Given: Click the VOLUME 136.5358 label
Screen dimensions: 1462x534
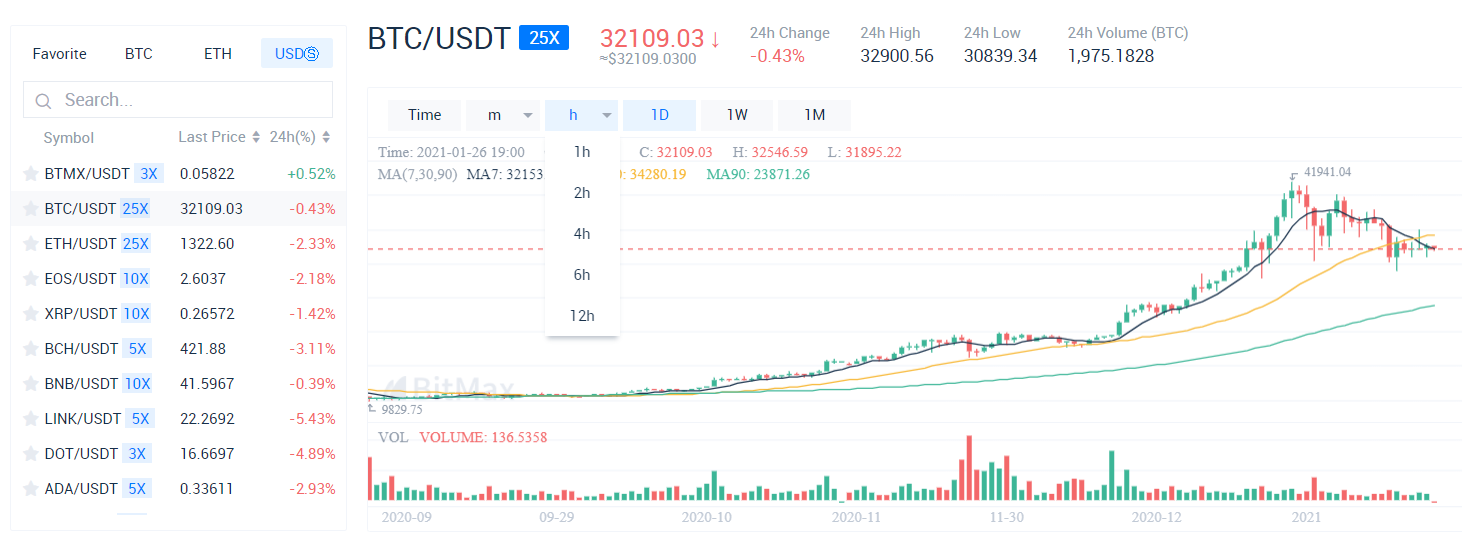Looking at the screenshot, I should (483, 437).
